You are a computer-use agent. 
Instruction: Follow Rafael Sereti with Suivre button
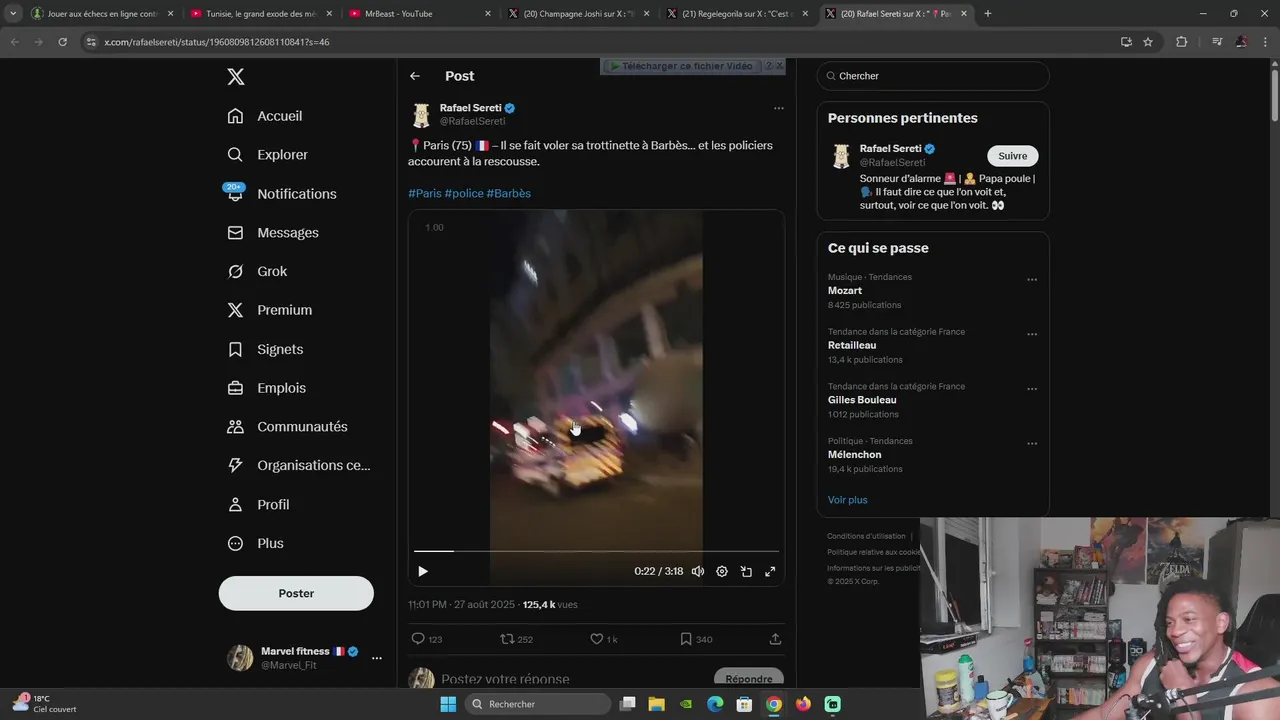(x=1013, y=156)
